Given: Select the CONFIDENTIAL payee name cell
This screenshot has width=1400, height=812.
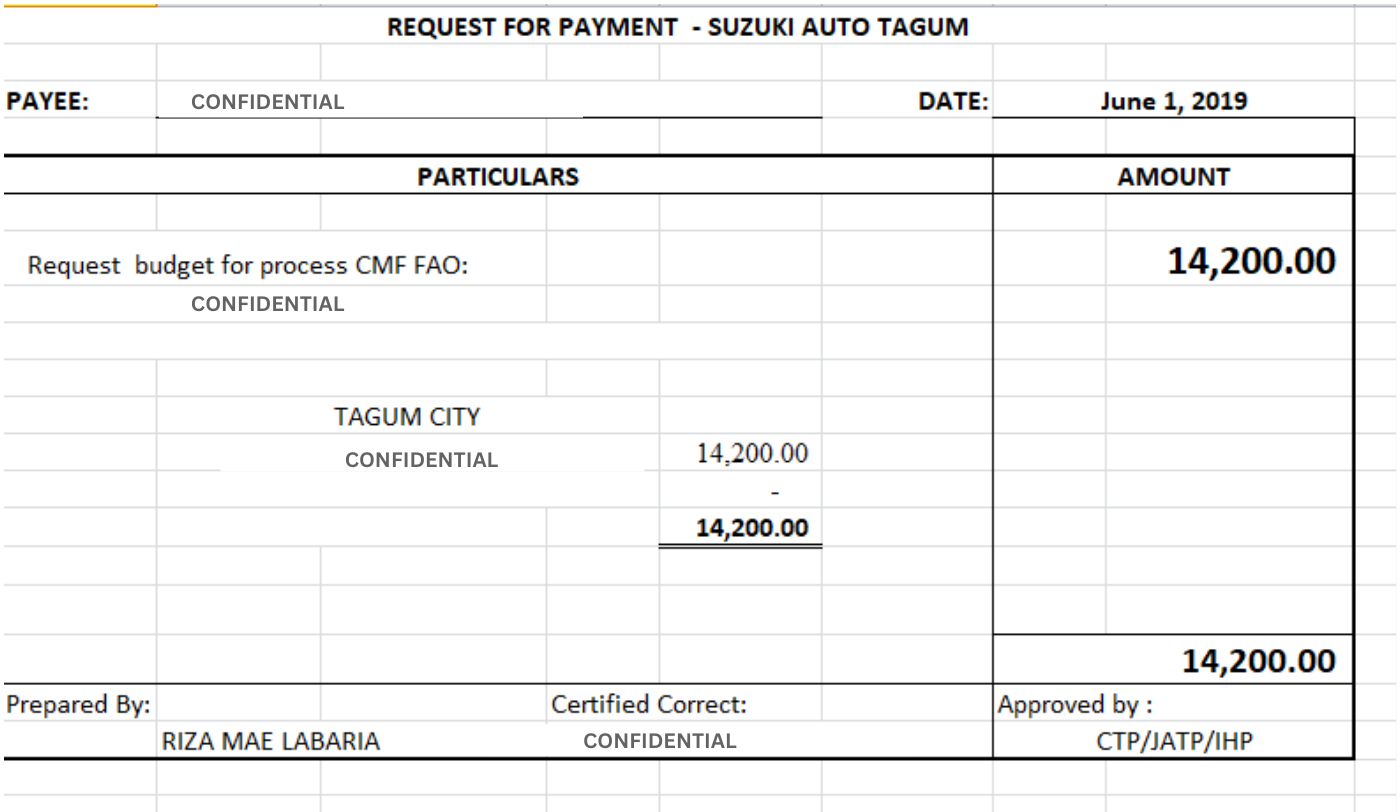Looking at the screenshot, I should (267, 102).
